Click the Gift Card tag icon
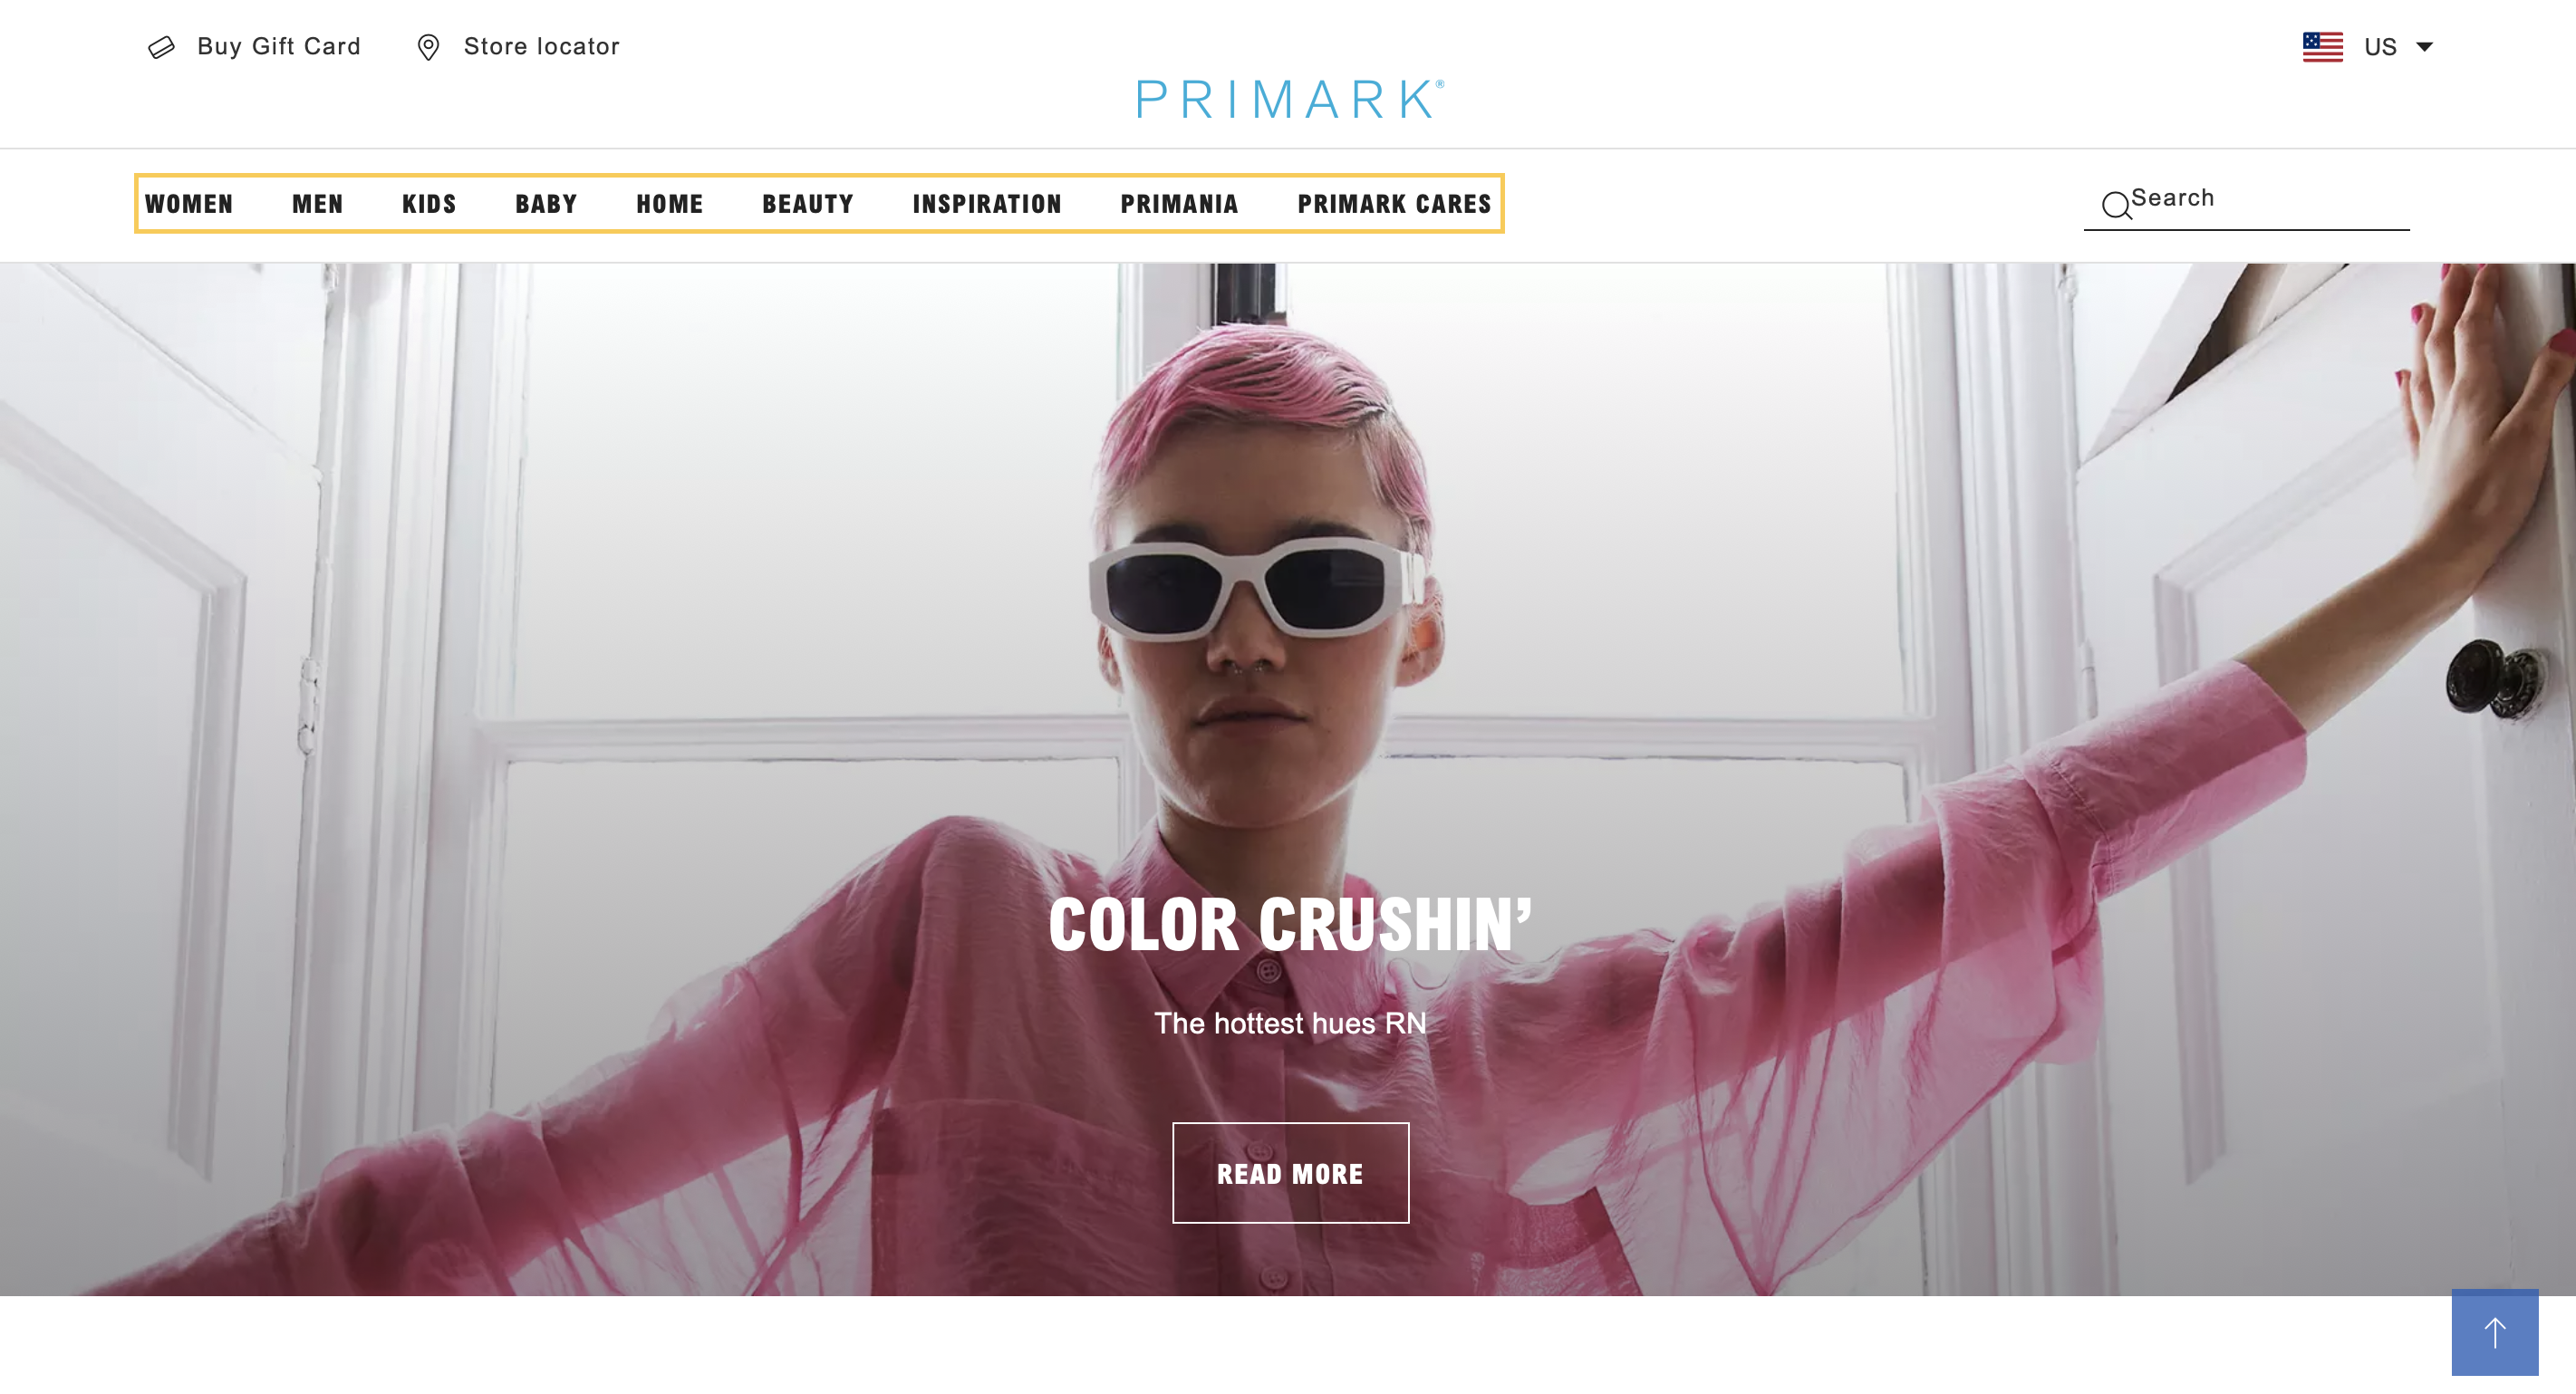Viewport: 2576px width, 1394px height. tap(161, 46)
